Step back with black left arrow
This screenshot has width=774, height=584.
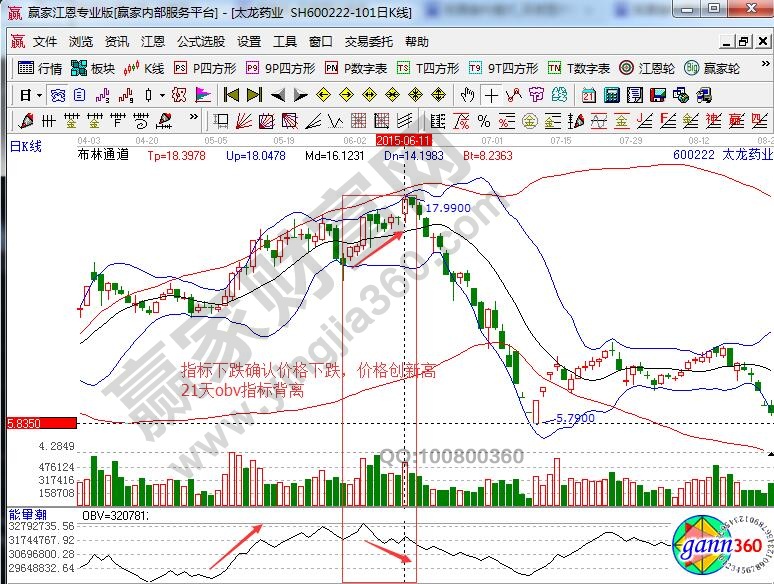point(277,95)
